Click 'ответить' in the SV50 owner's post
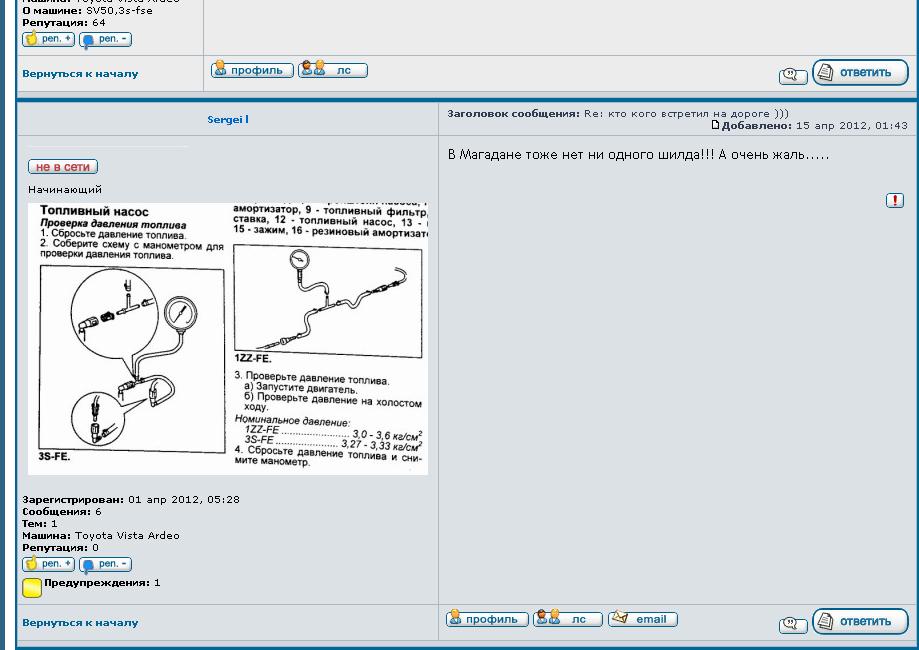This screenshot has height=650, width=919. (859, 72)
